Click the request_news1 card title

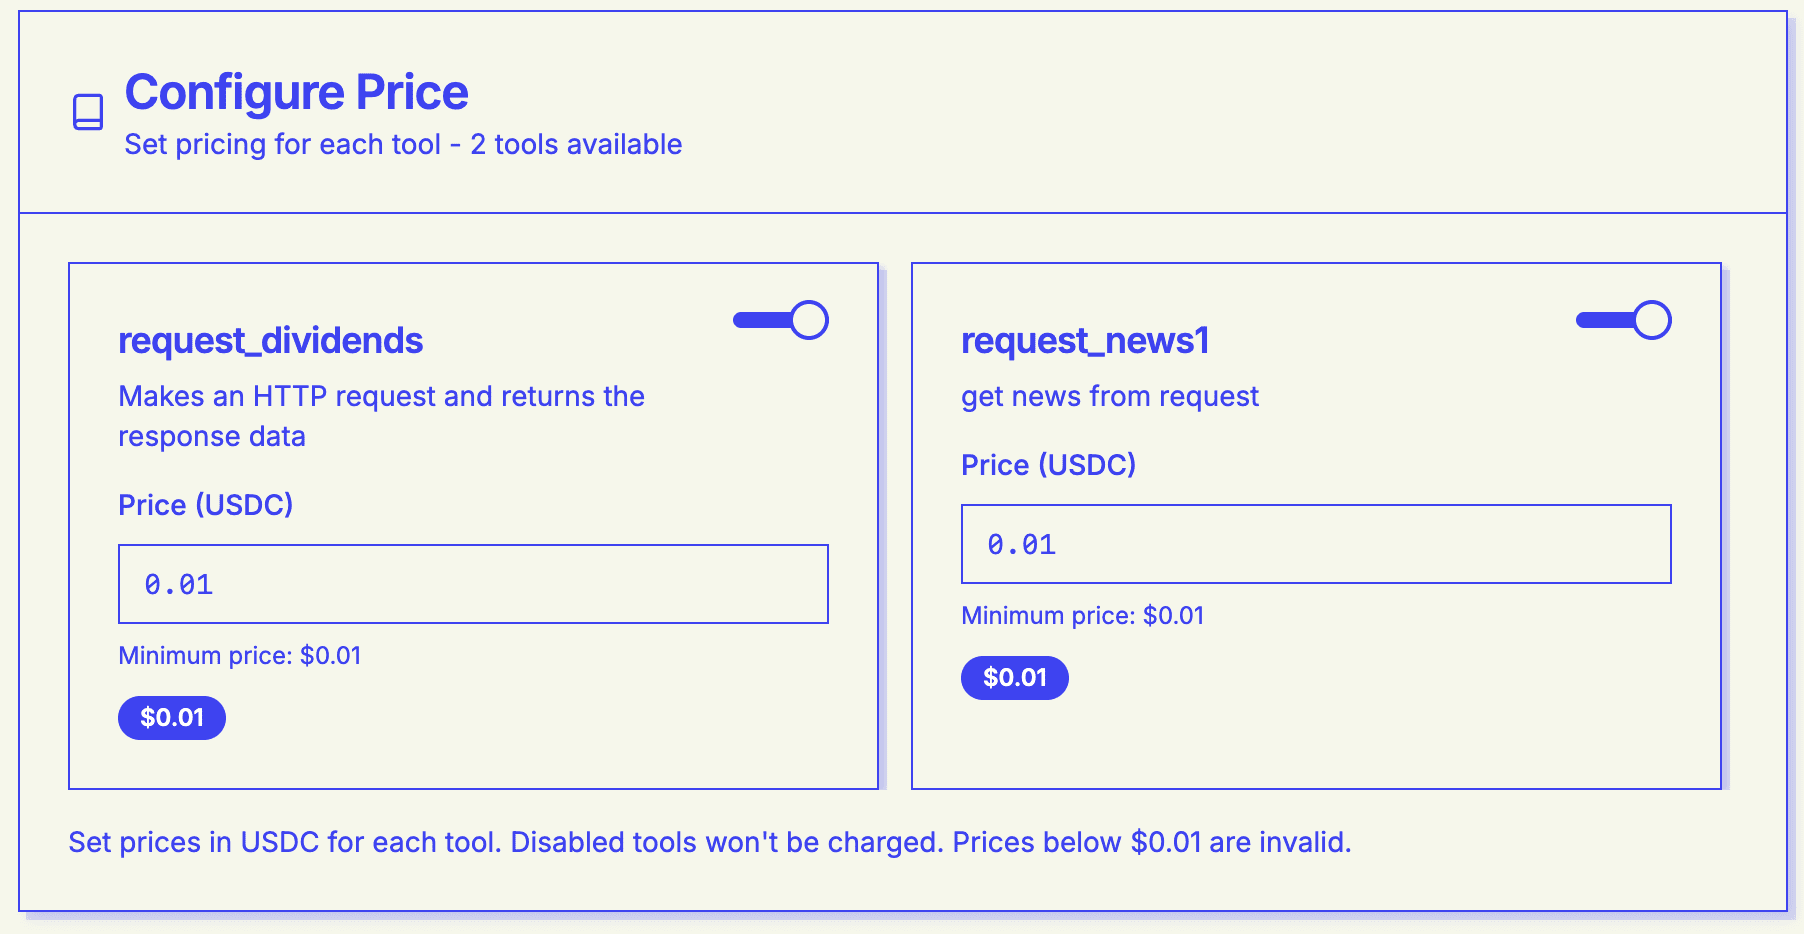(x=1086, y=340)
